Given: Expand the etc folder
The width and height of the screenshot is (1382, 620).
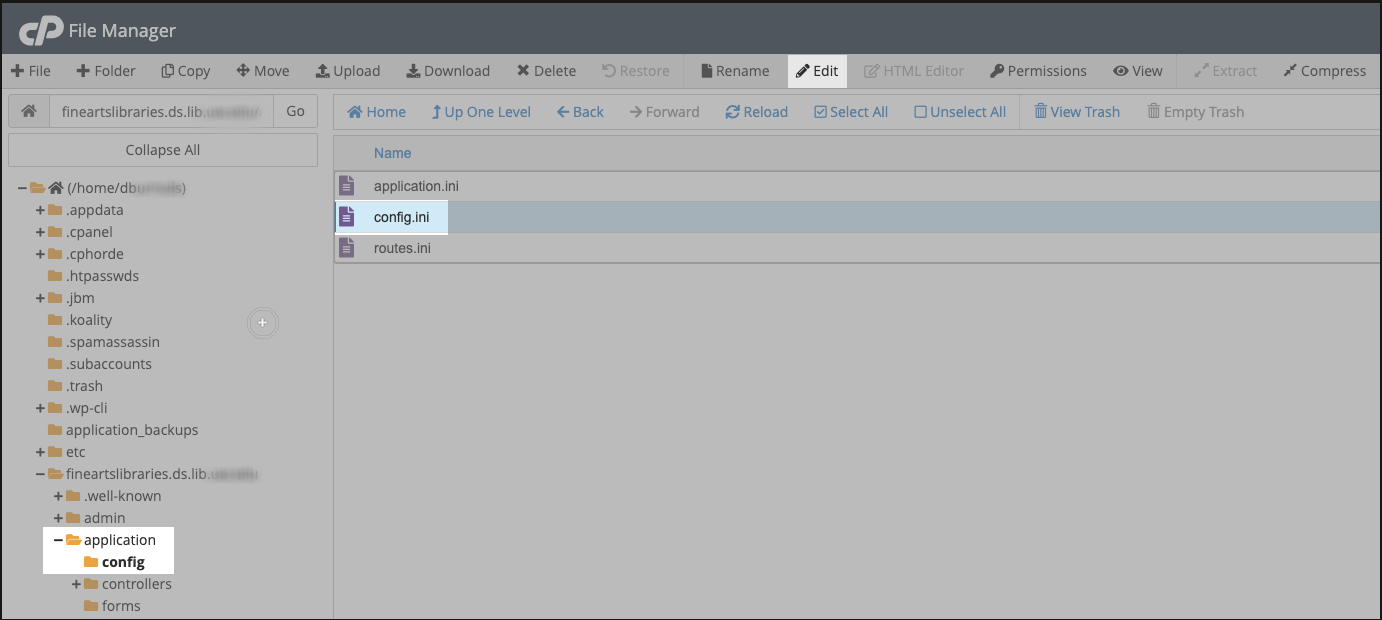Looking at the screenshot, I should tap(40, 452).
